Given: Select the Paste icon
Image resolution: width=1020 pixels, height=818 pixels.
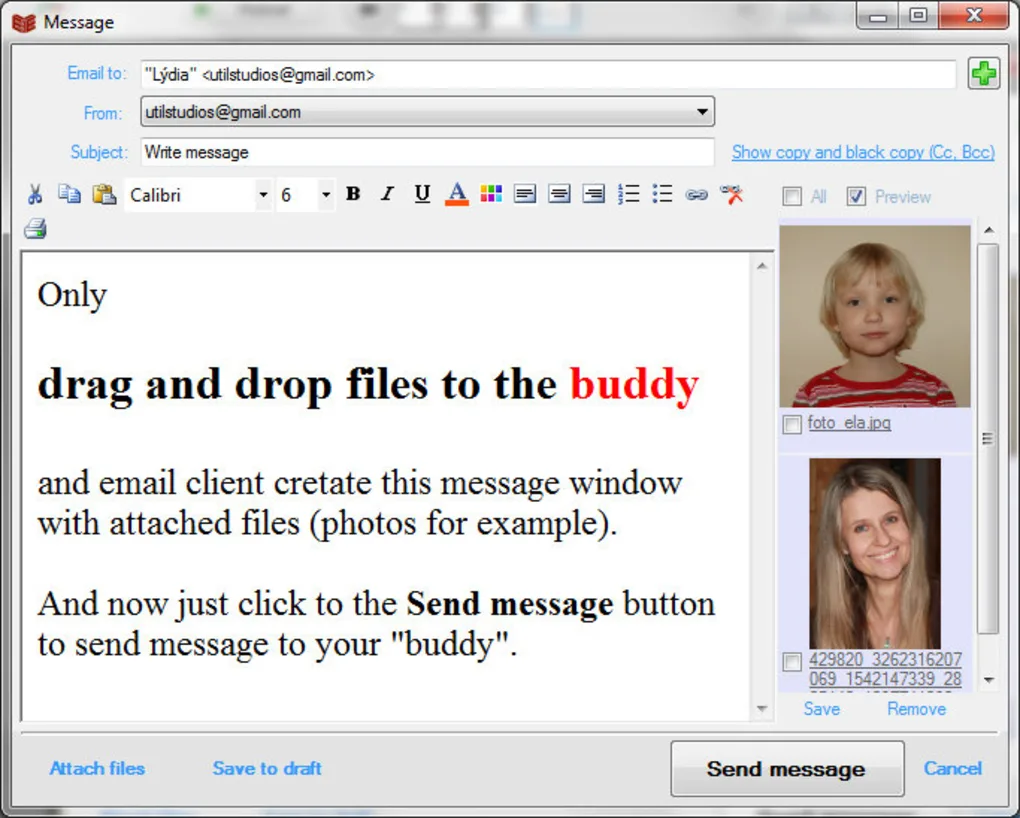Looking at the screenshot, I should [105, 195].
